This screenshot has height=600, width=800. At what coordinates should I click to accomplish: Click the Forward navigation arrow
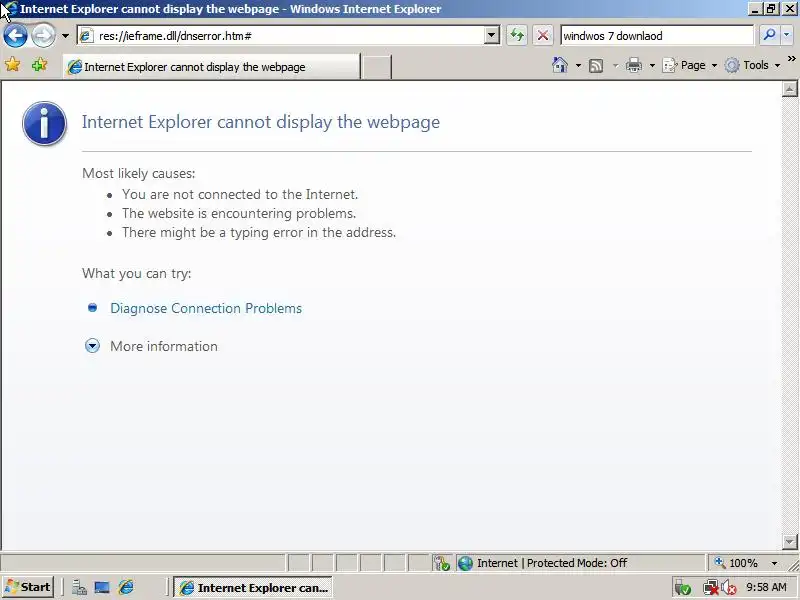click(43, 36)
